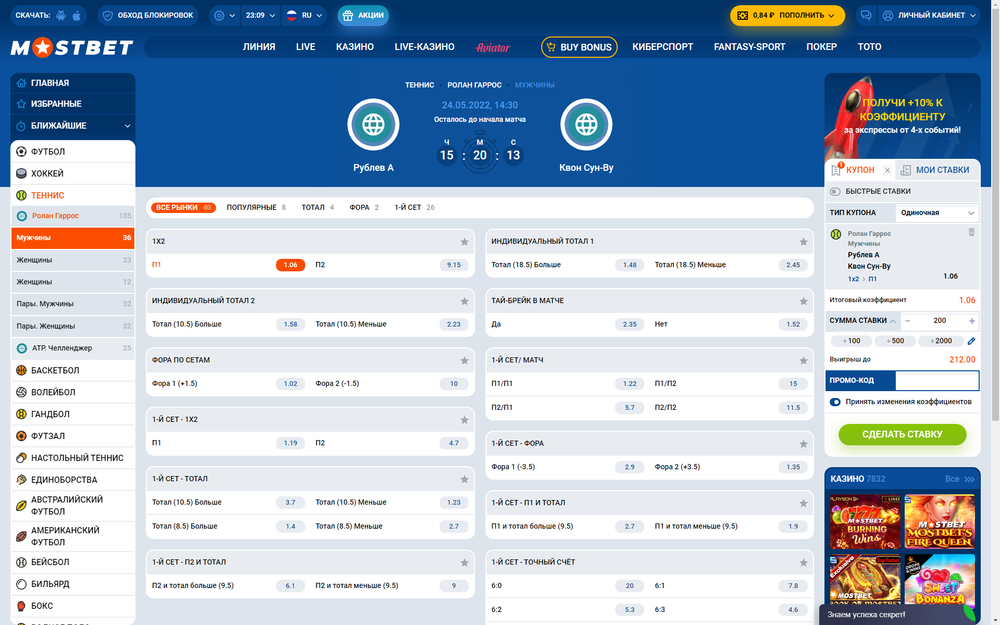This screenshot has width=1000, height=625.
Task: Expand the Ближайшие sidebar section
Action: coord(73,126)
